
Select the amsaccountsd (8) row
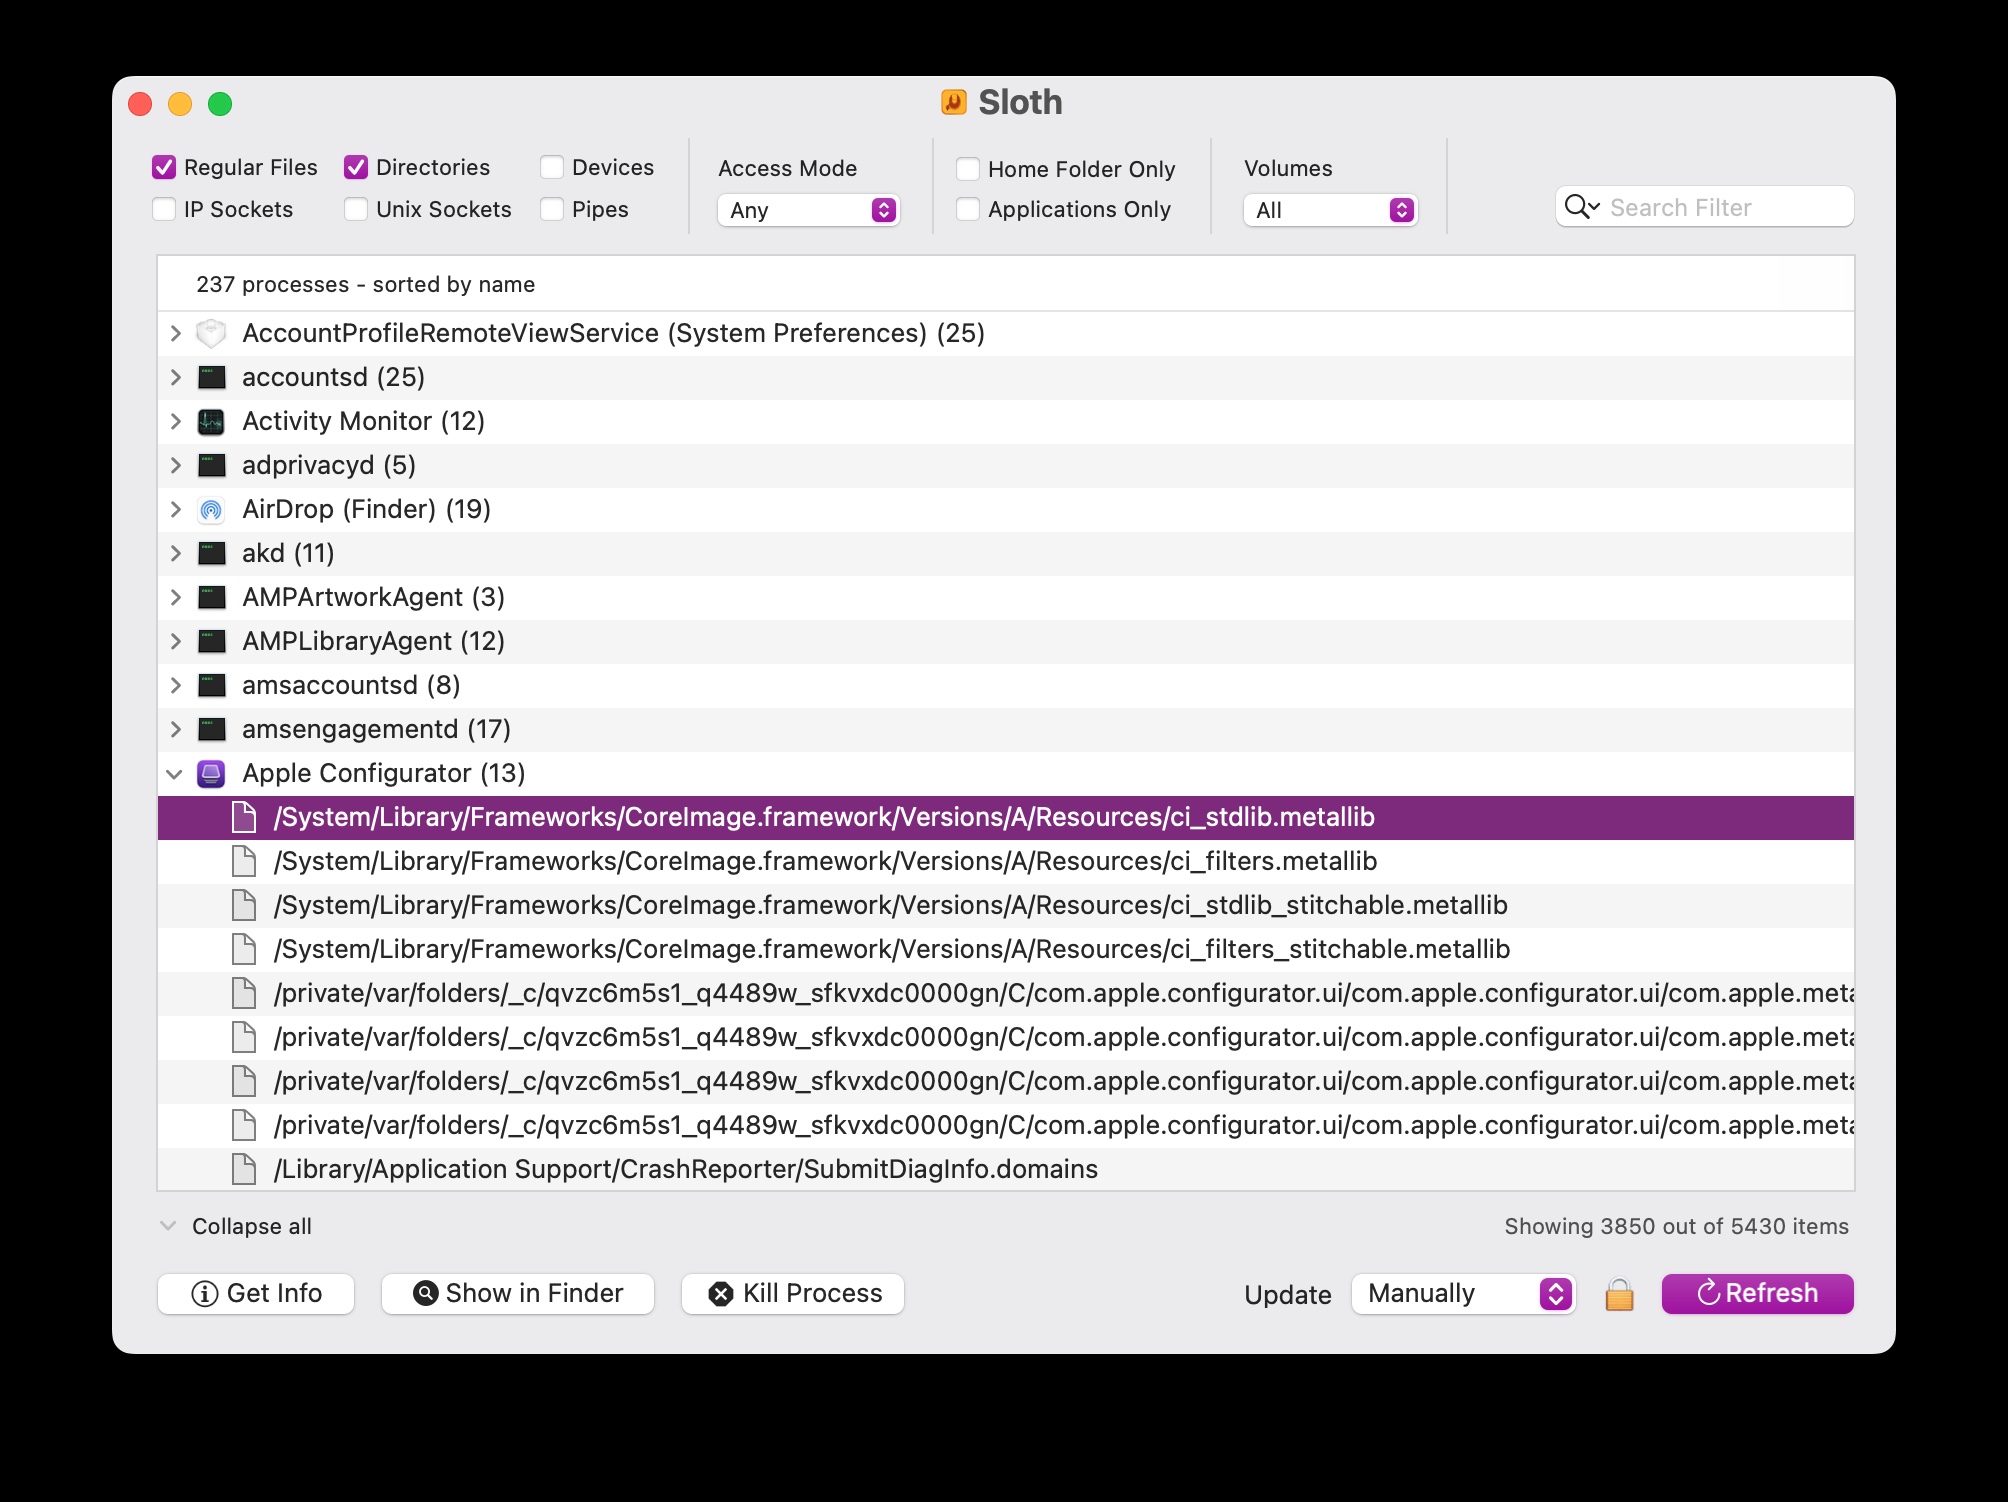click(x=1005, y=685)
